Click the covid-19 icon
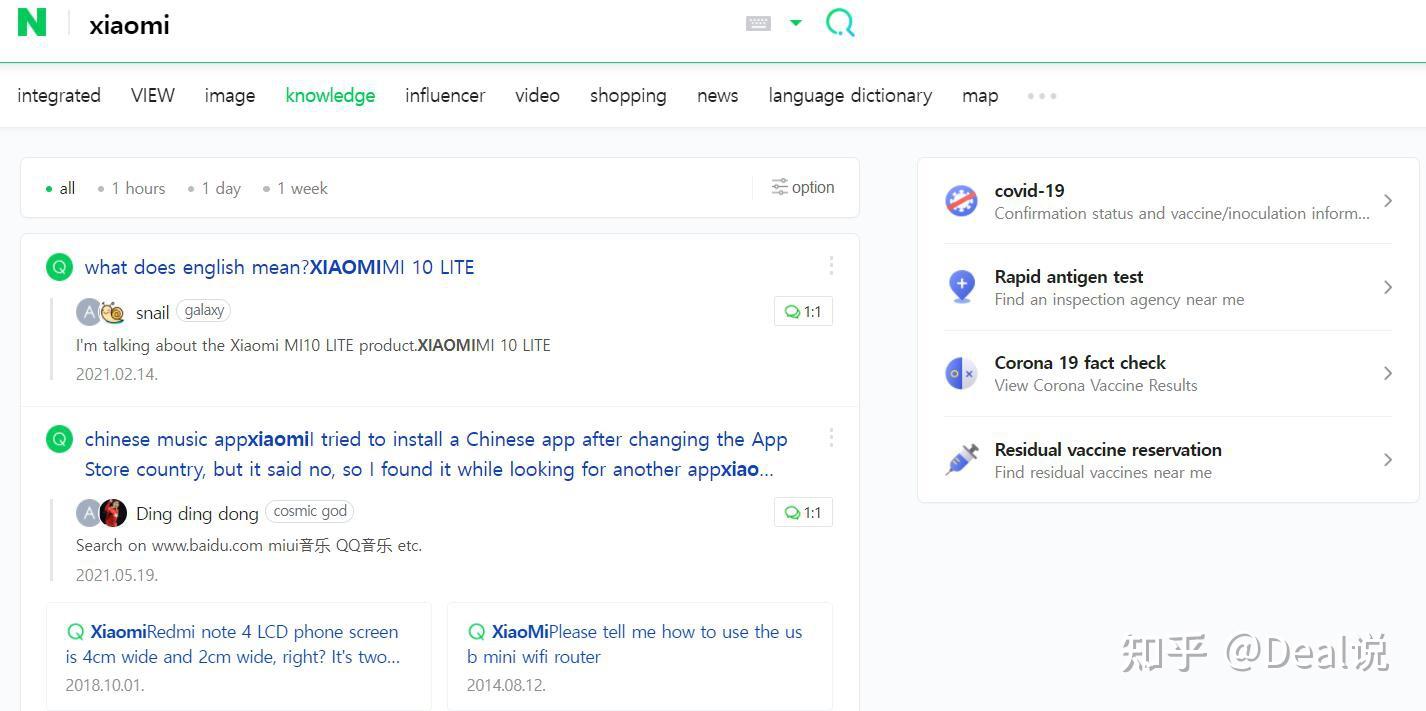This screenshot has width=1426, height=711. tap(961, 201)
